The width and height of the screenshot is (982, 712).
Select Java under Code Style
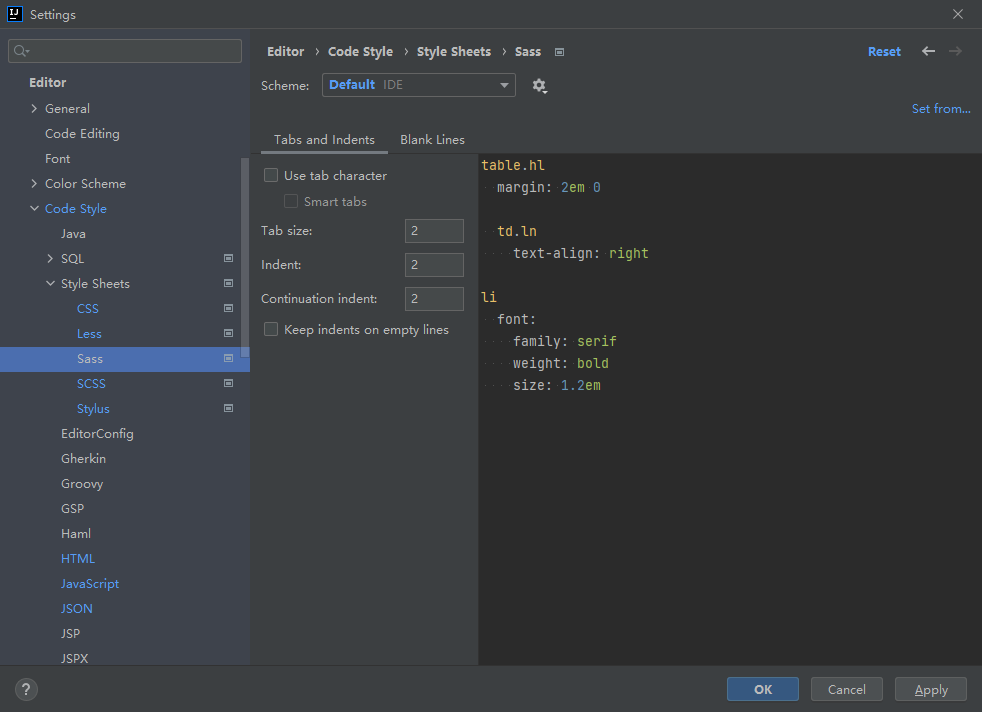coord(73,234)
